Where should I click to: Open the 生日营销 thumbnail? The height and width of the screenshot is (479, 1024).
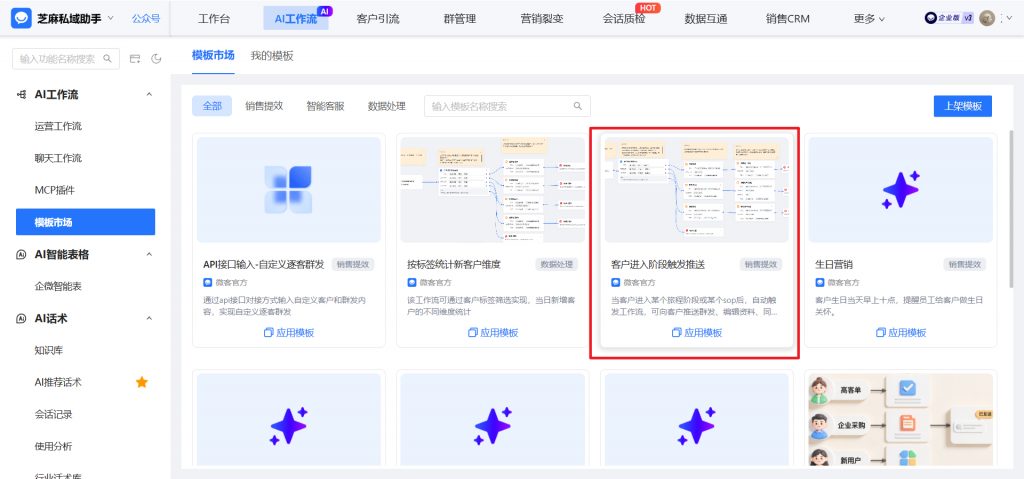click(901, 190)
